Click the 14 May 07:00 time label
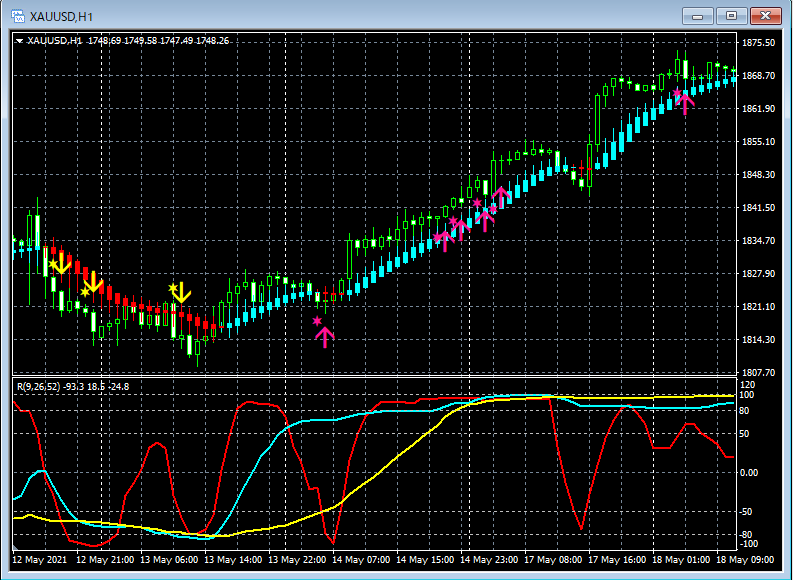Image resolution: width=794 pixels, height=580 pixels. 361,560
